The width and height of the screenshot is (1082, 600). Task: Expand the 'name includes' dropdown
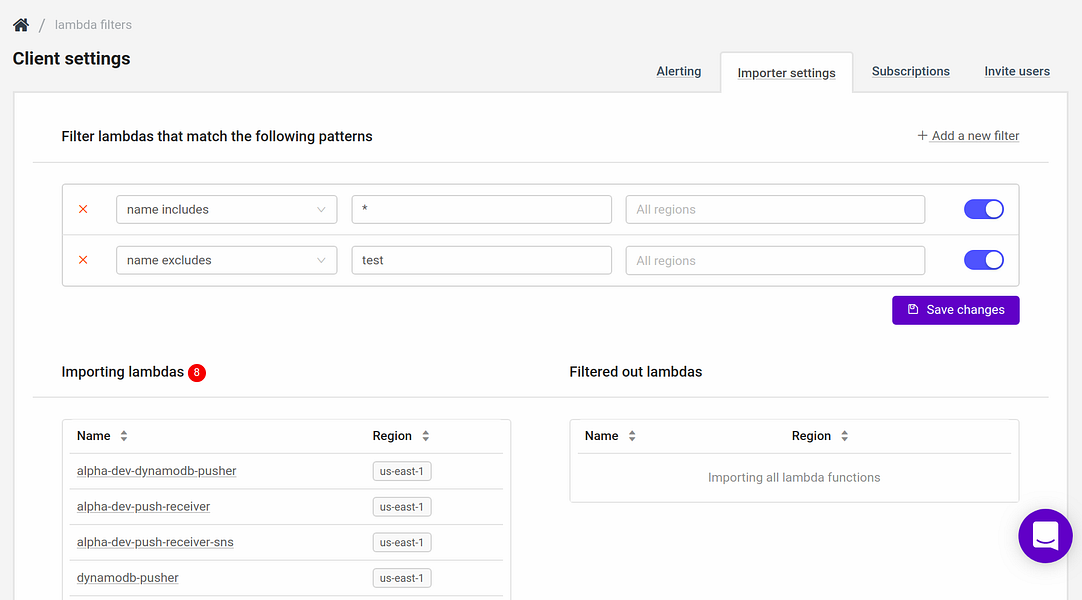(x=226, y=209)
